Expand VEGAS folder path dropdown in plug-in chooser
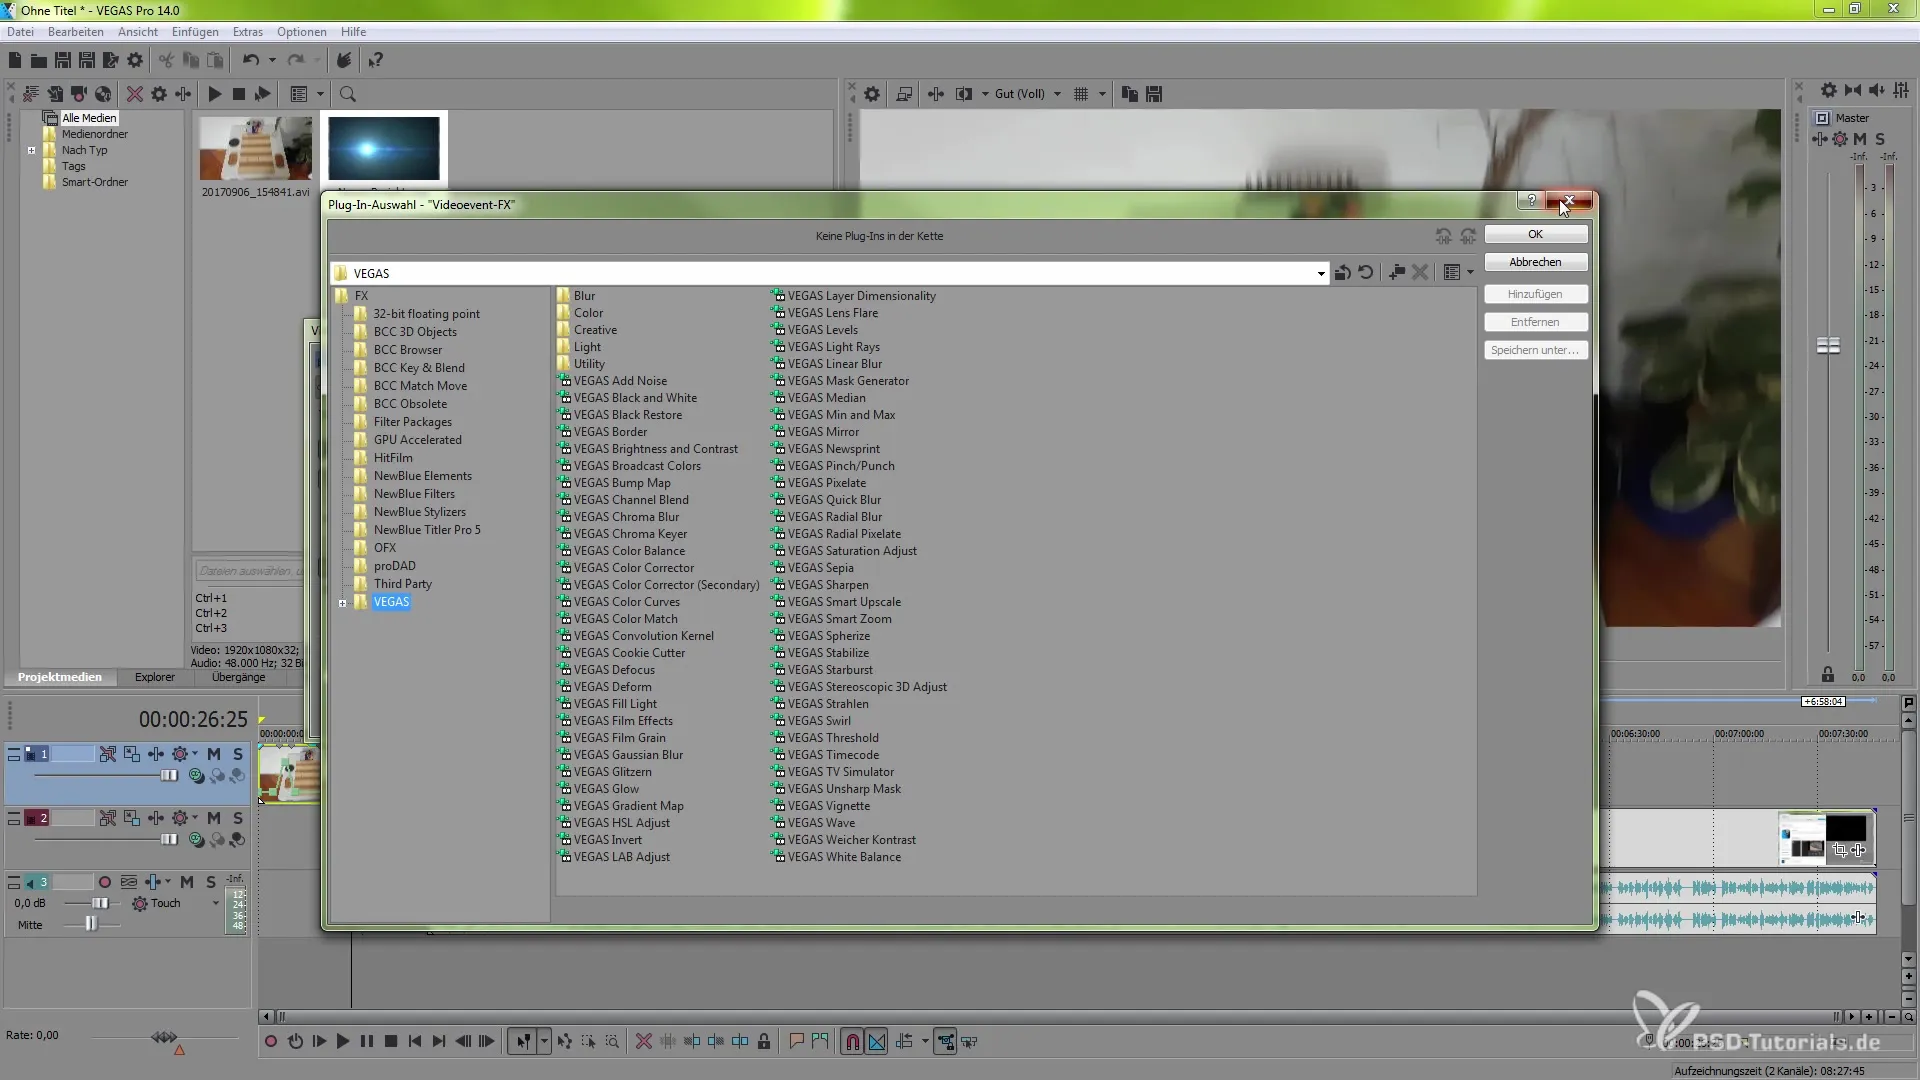The width and height of the screenshot is (1920, 1080). tap(1321, 273)
